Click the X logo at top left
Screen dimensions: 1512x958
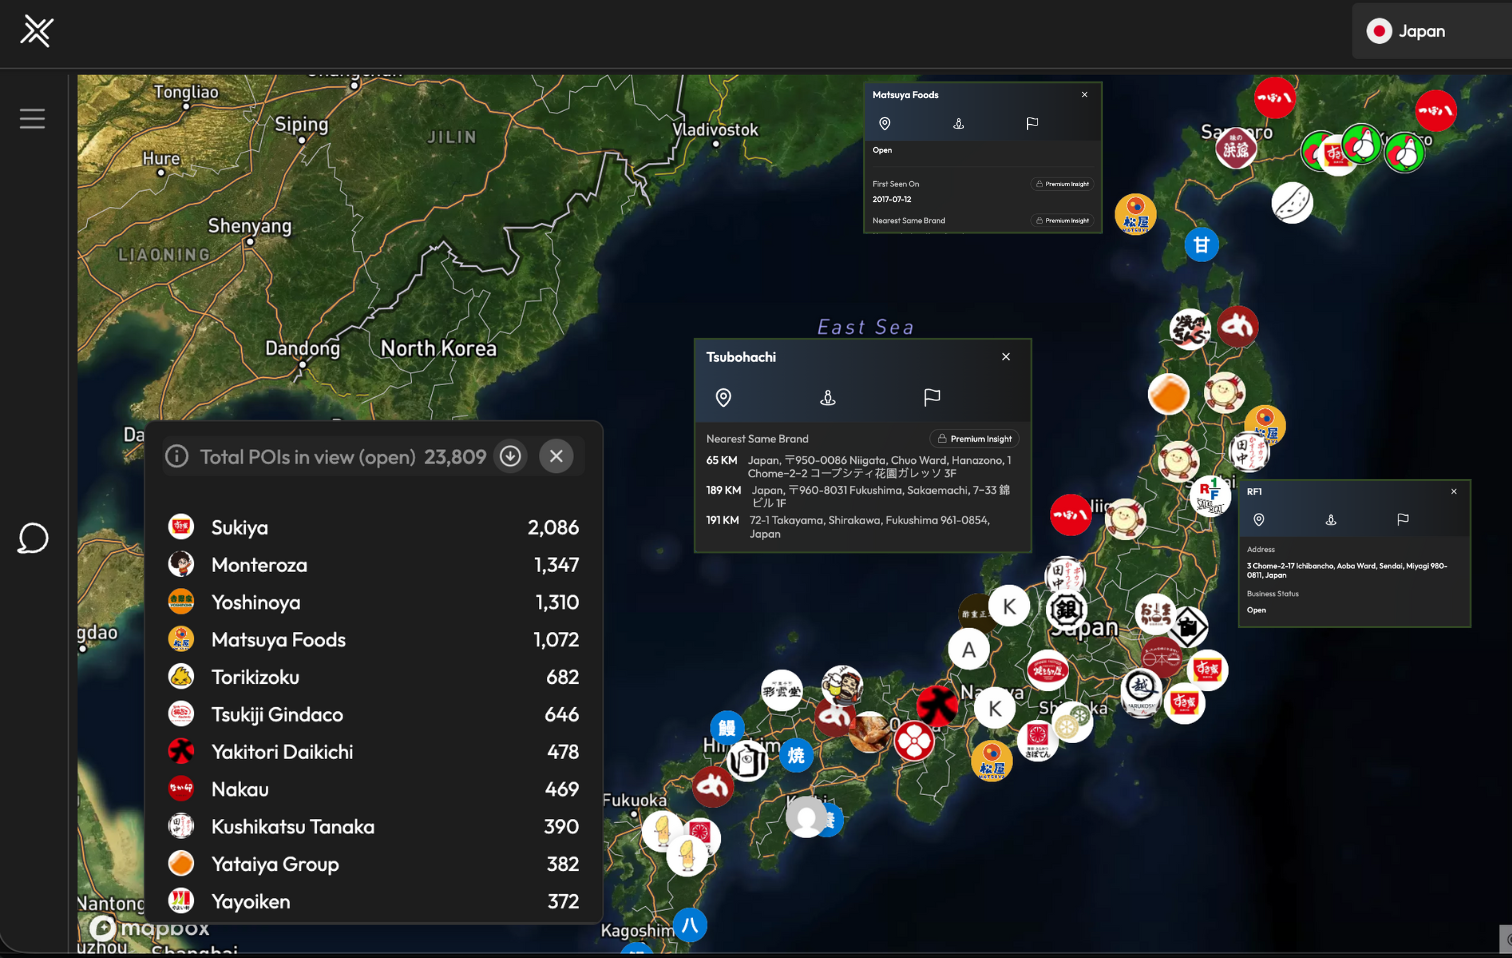(x=37, y=31)
